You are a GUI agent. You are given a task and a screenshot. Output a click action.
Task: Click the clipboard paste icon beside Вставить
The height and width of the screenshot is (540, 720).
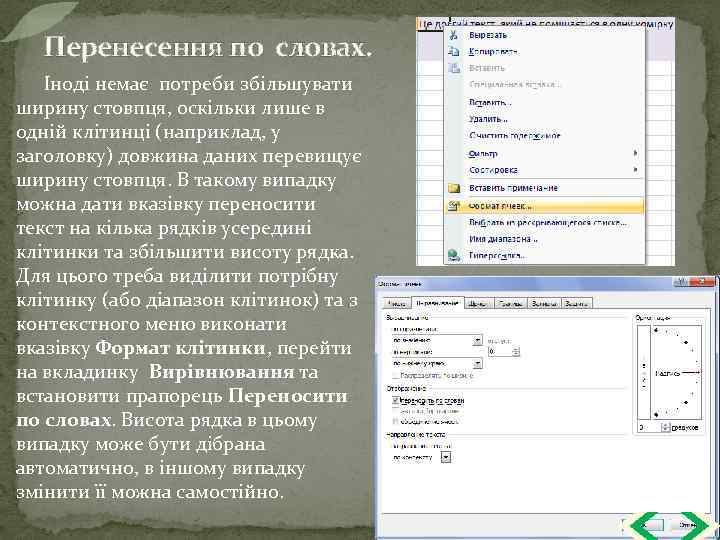coord(454,68)
